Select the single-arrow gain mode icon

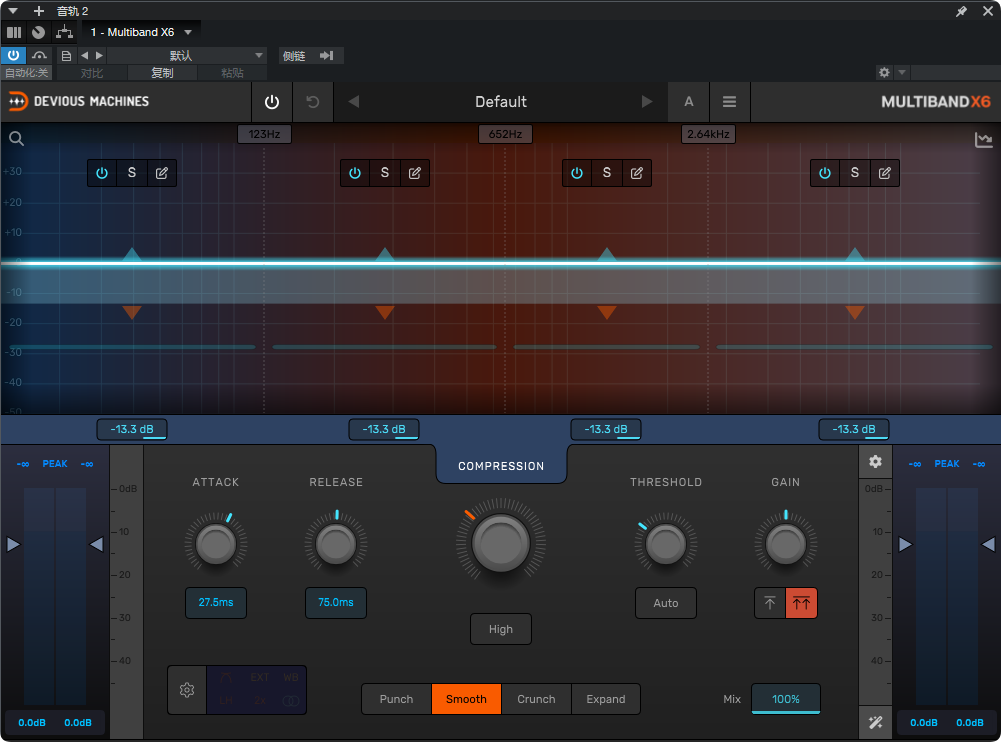pos(770,603)
